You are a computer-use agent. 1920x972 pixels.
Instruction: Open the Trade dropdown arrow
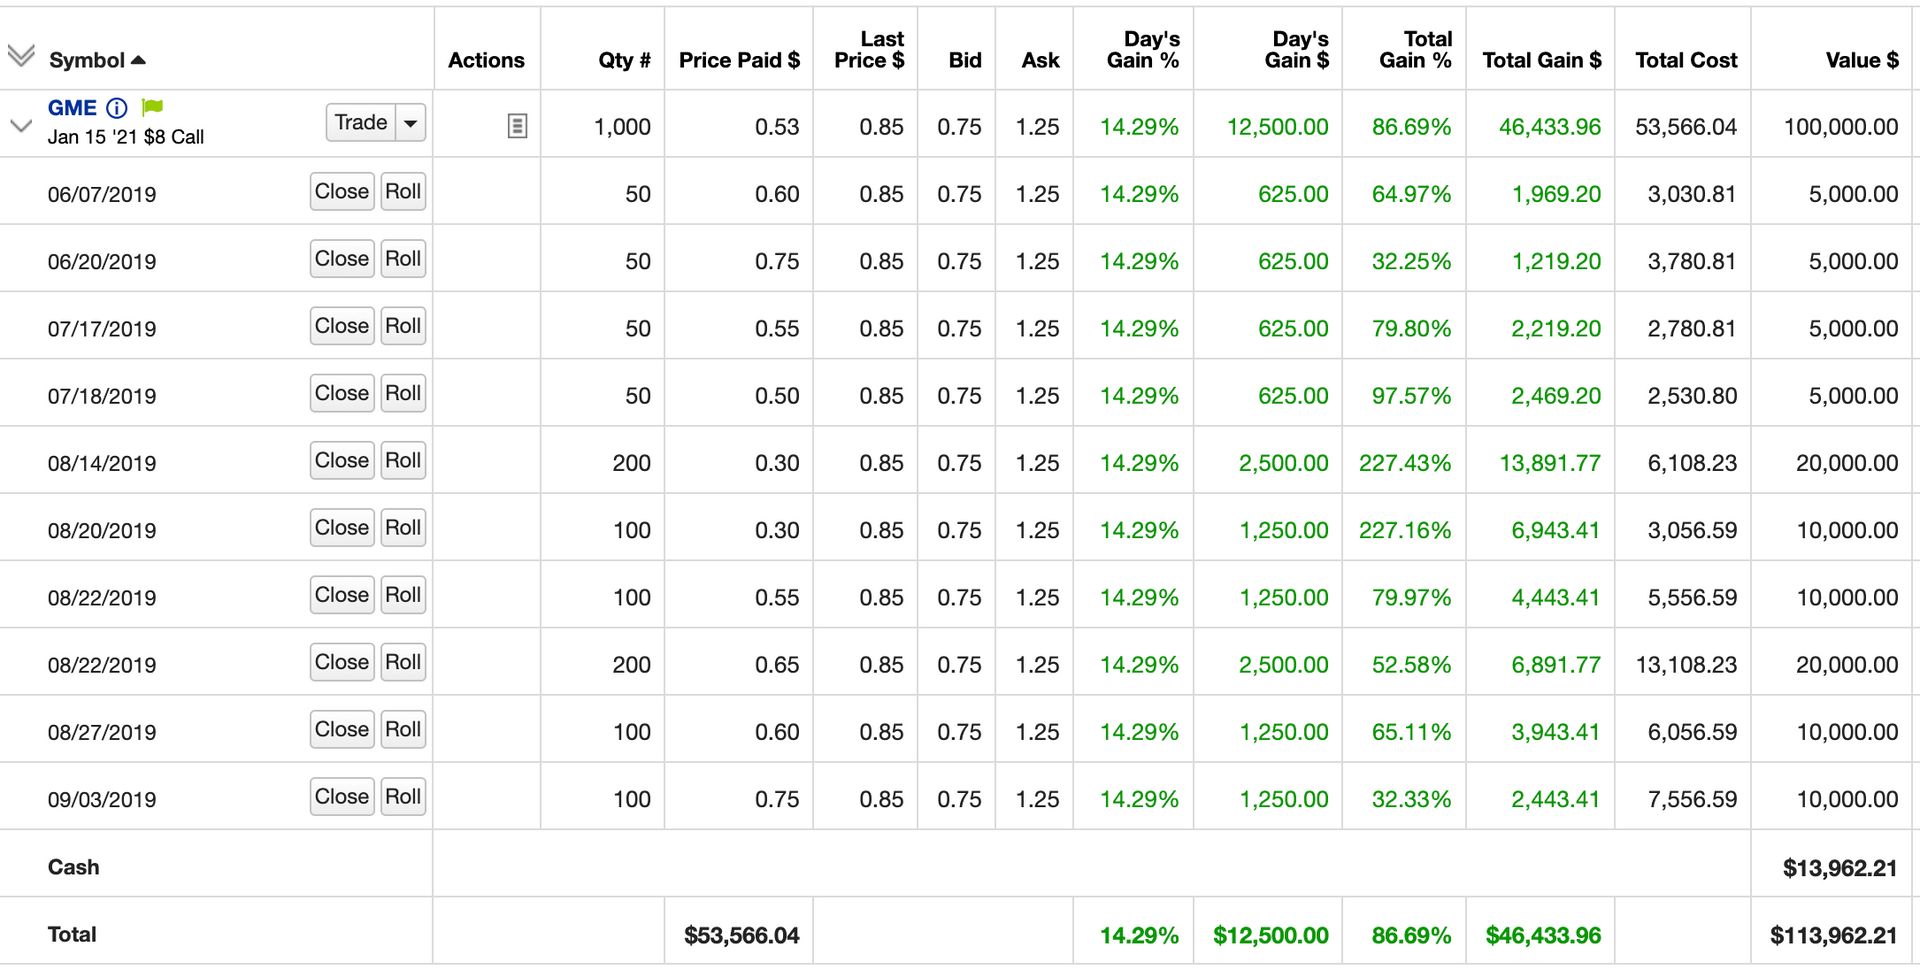click(410, 123)
